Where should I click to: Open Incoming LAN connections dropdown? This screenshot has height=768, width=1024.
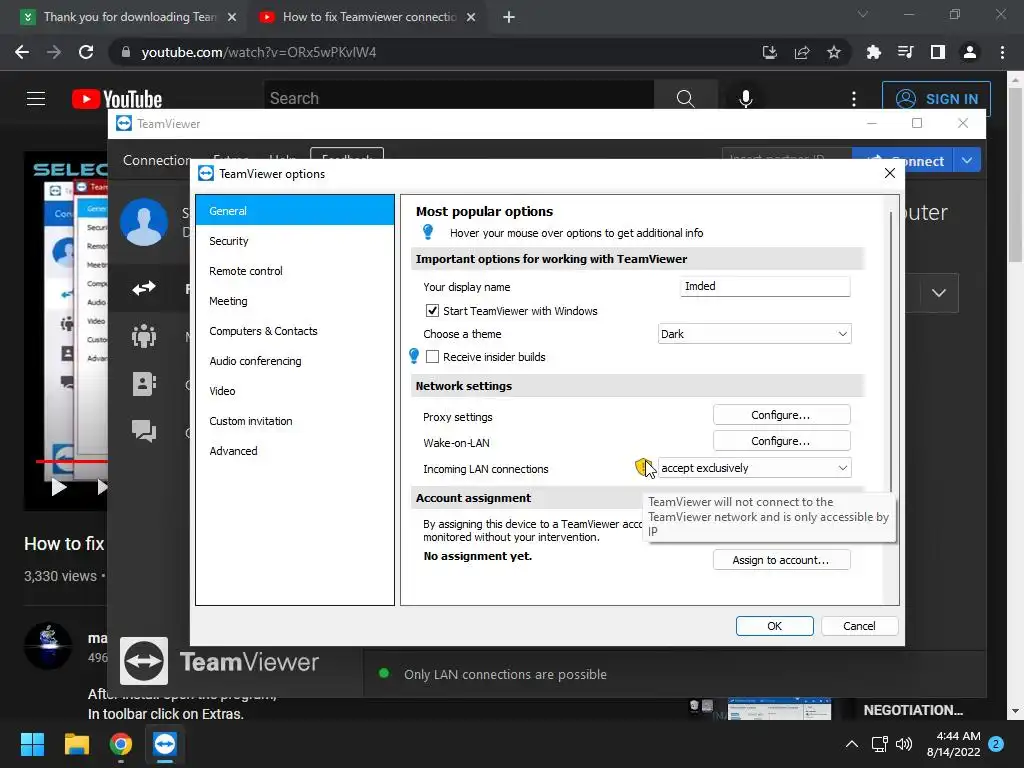click(754, 468)
